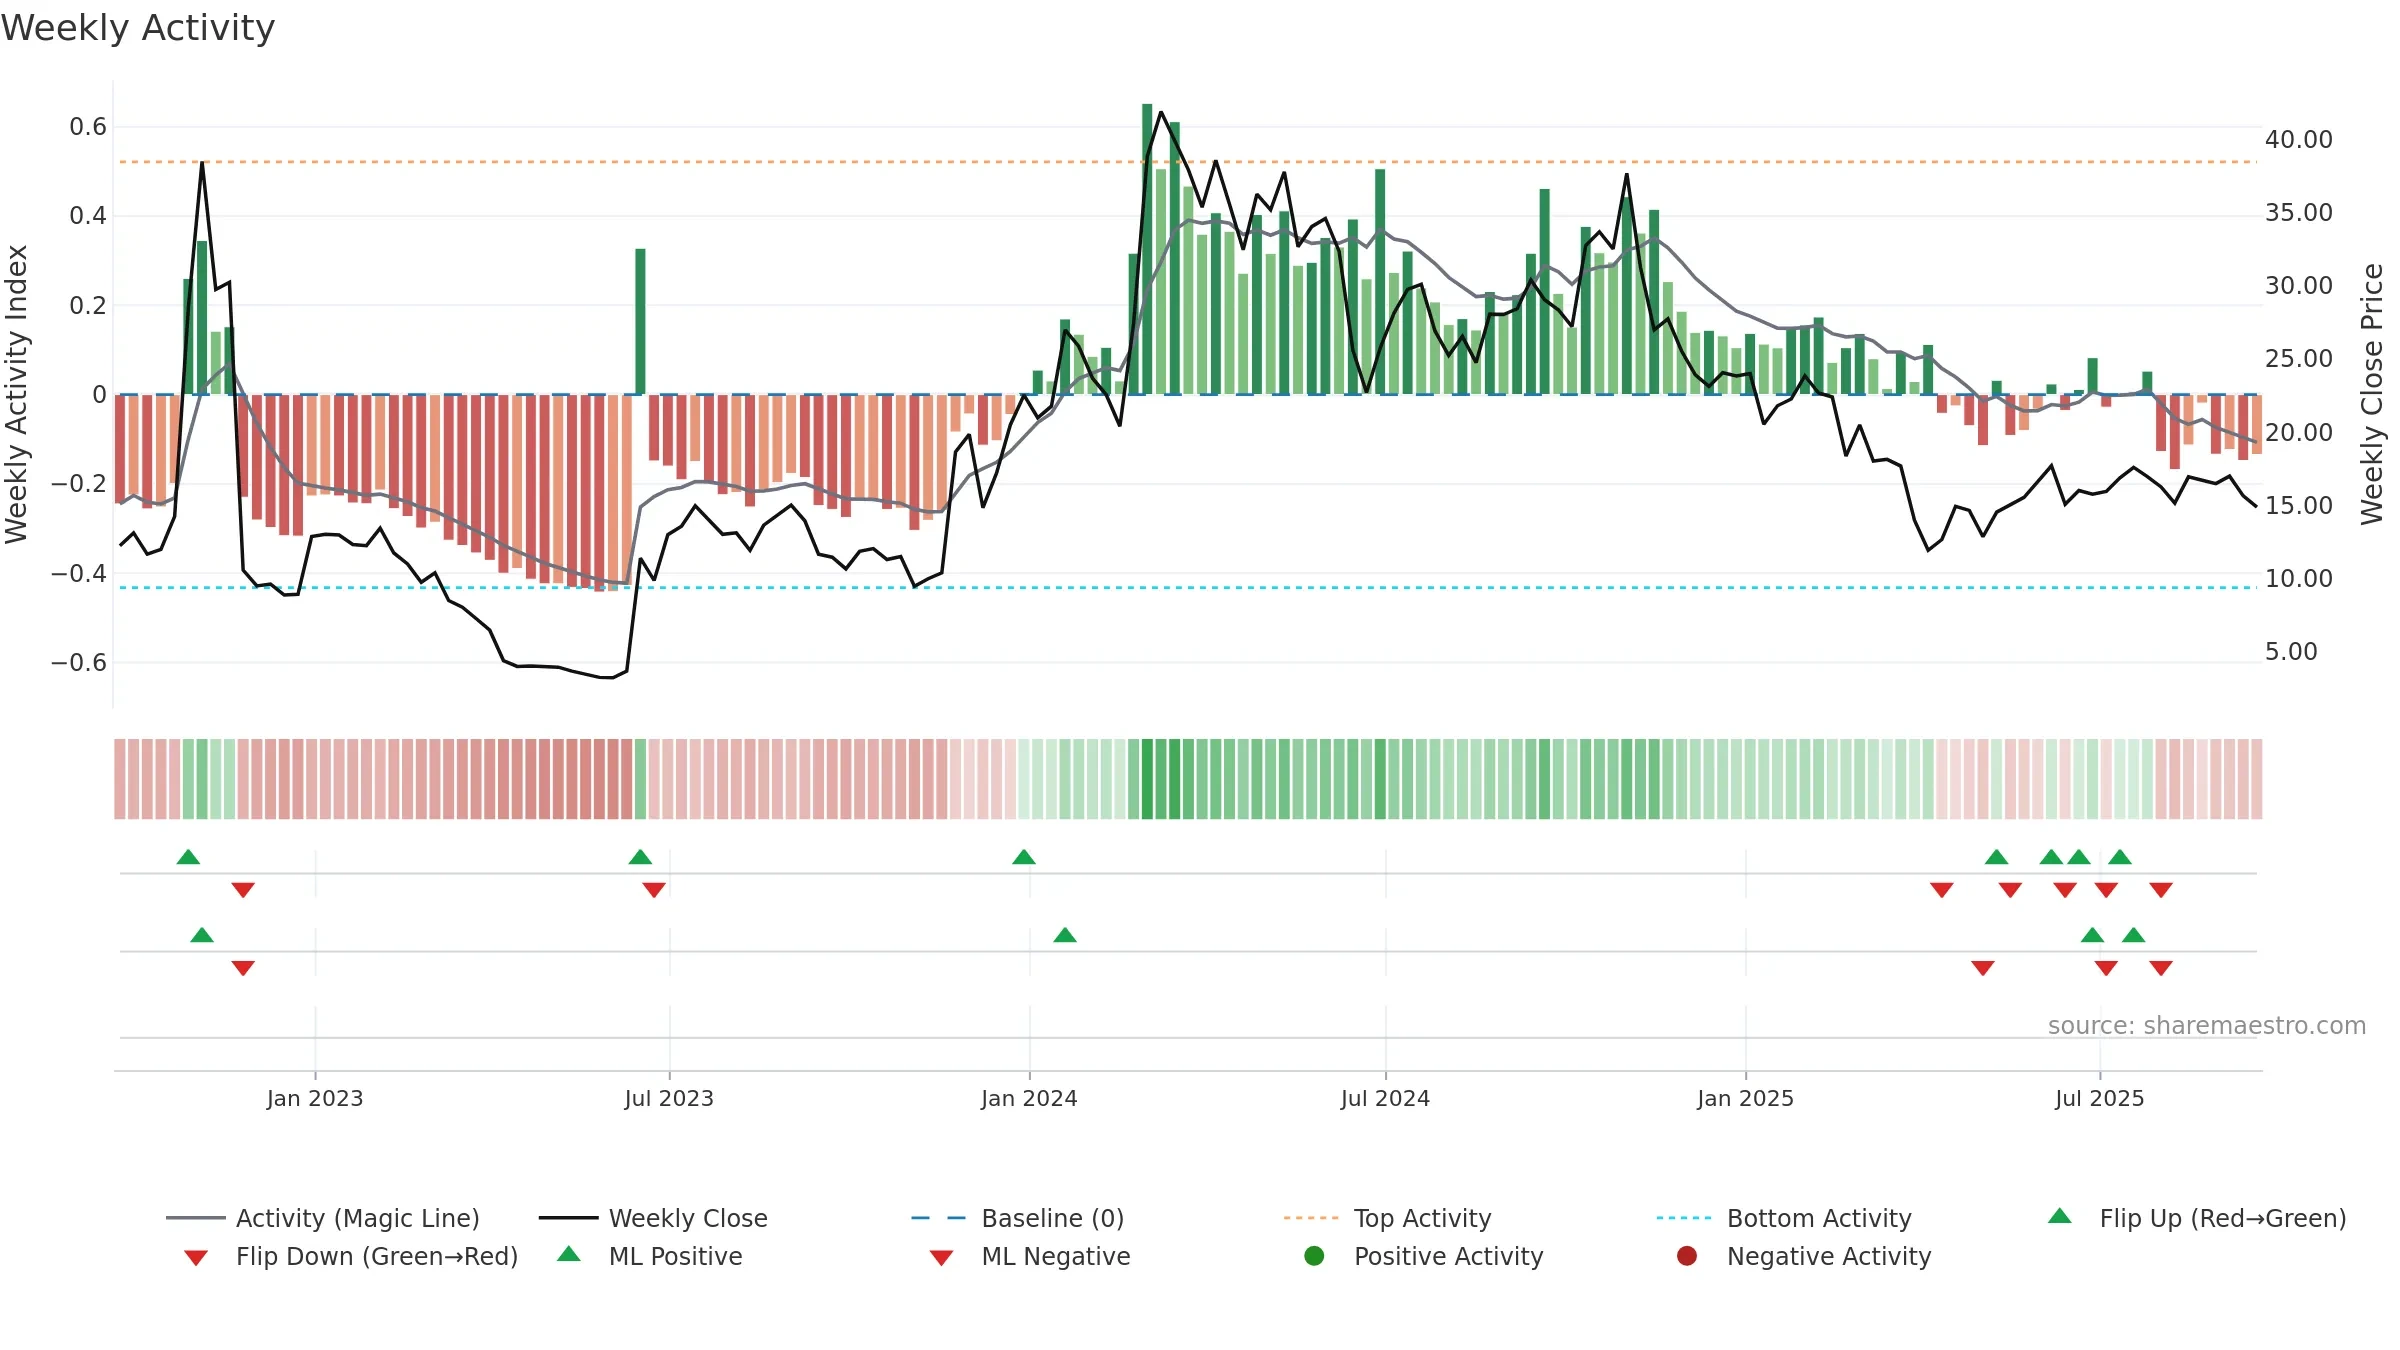Click the red Flip Down legend triangle

click(x=196, y=1258)
